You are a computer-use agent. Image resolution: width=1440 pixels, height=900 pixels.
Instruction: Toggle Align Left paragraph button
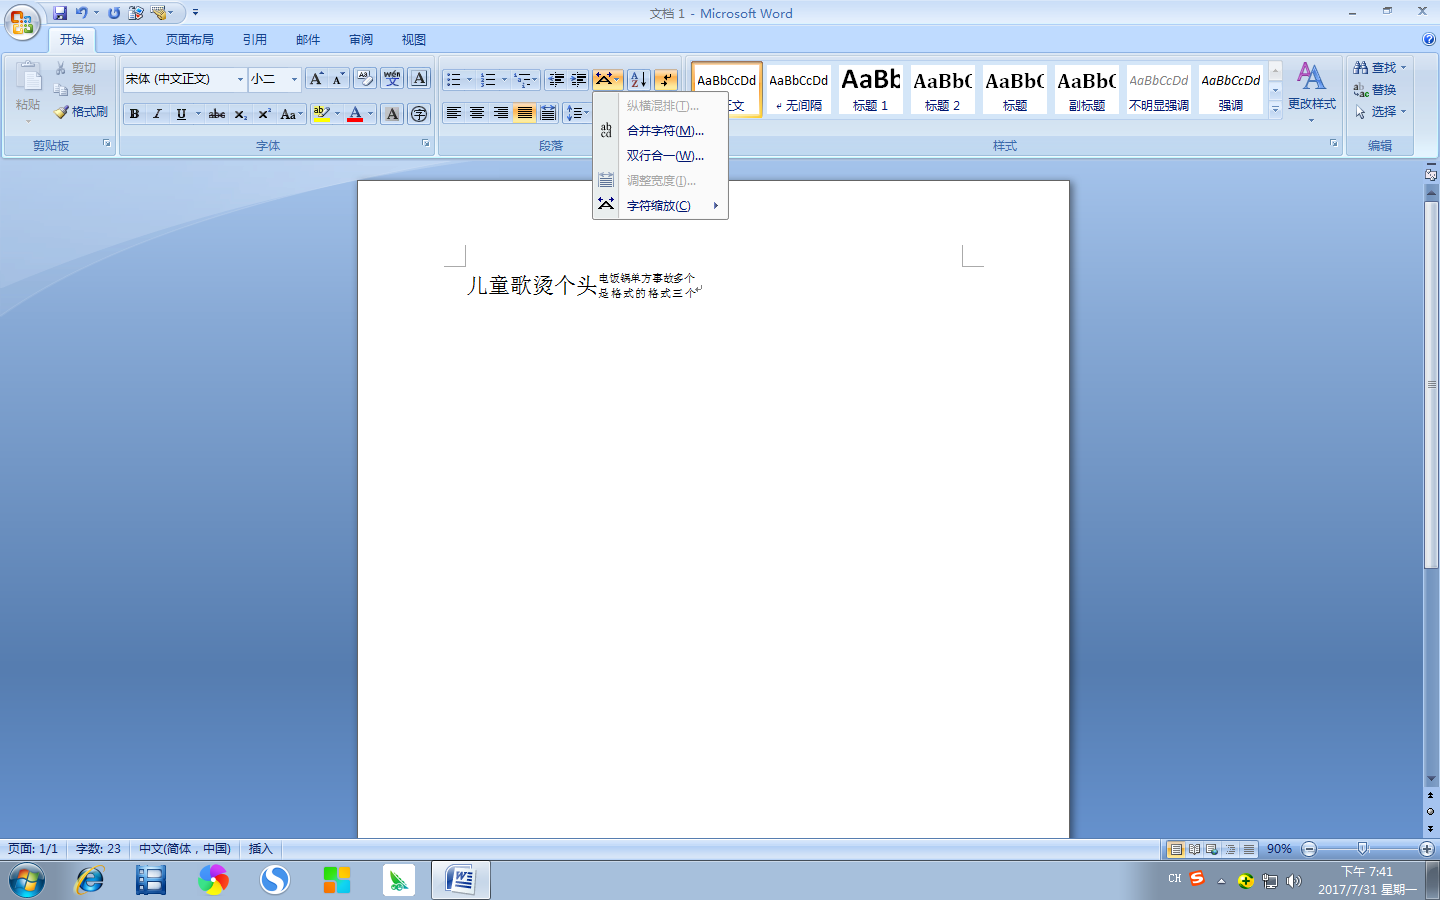coord(453,113)
